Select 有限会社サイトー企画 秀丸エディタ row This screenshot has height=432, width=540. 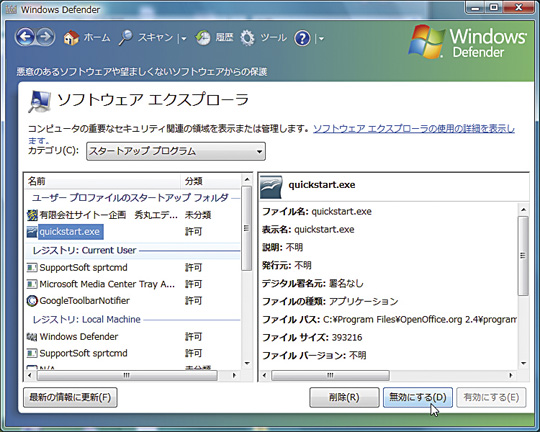133,215
